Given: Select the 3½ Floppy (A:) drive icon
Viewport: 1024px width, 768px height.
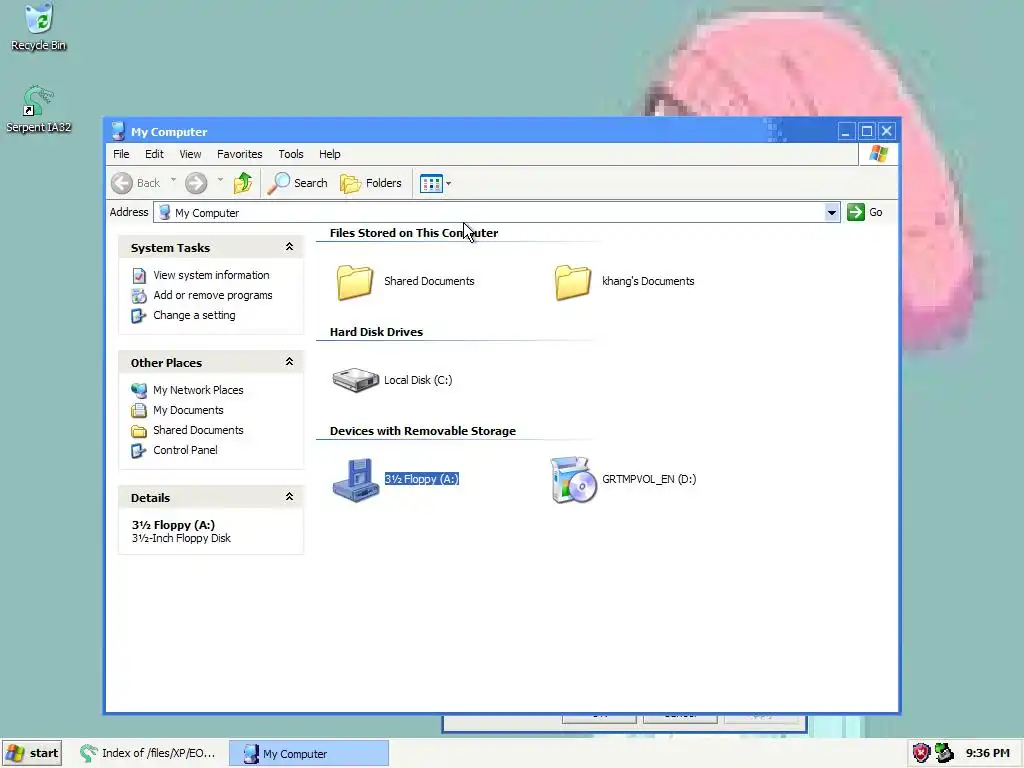Looking at the screenshot, I should point(355,480).
